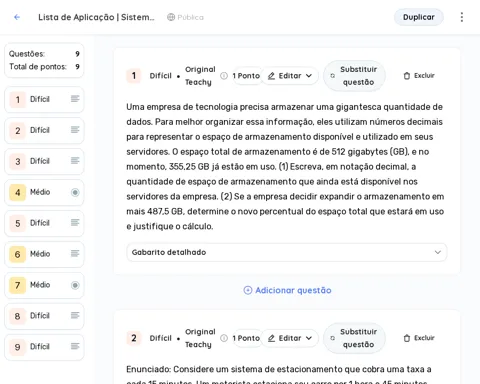Click the pencil icon in question 2 Editar
Screen dimensions: 480x384
tap(271, 338)
